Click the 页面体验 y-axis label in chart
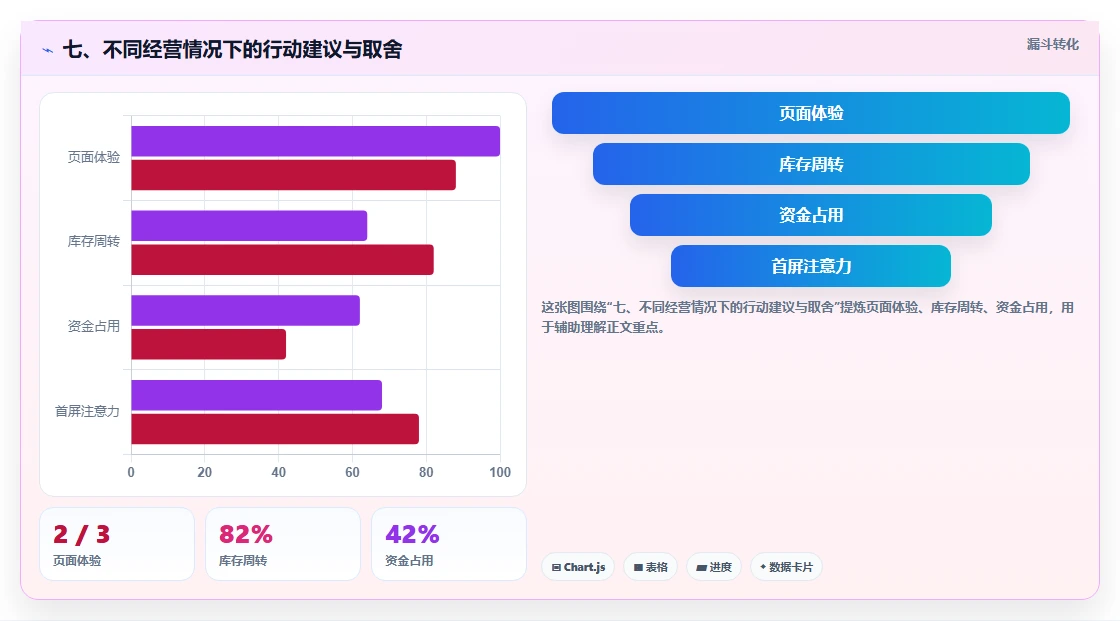The height and width of the screenshot is (621, 1120). tap(94, 157)
